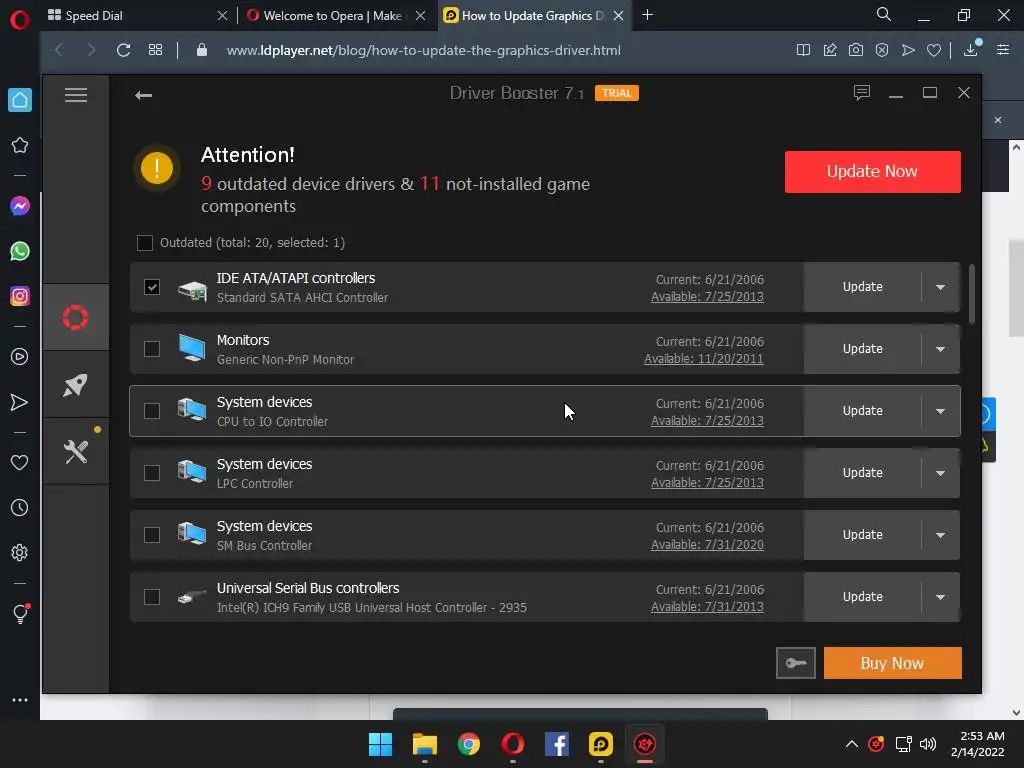
Task: Open a new Opera tab
Action: point(647,15)
